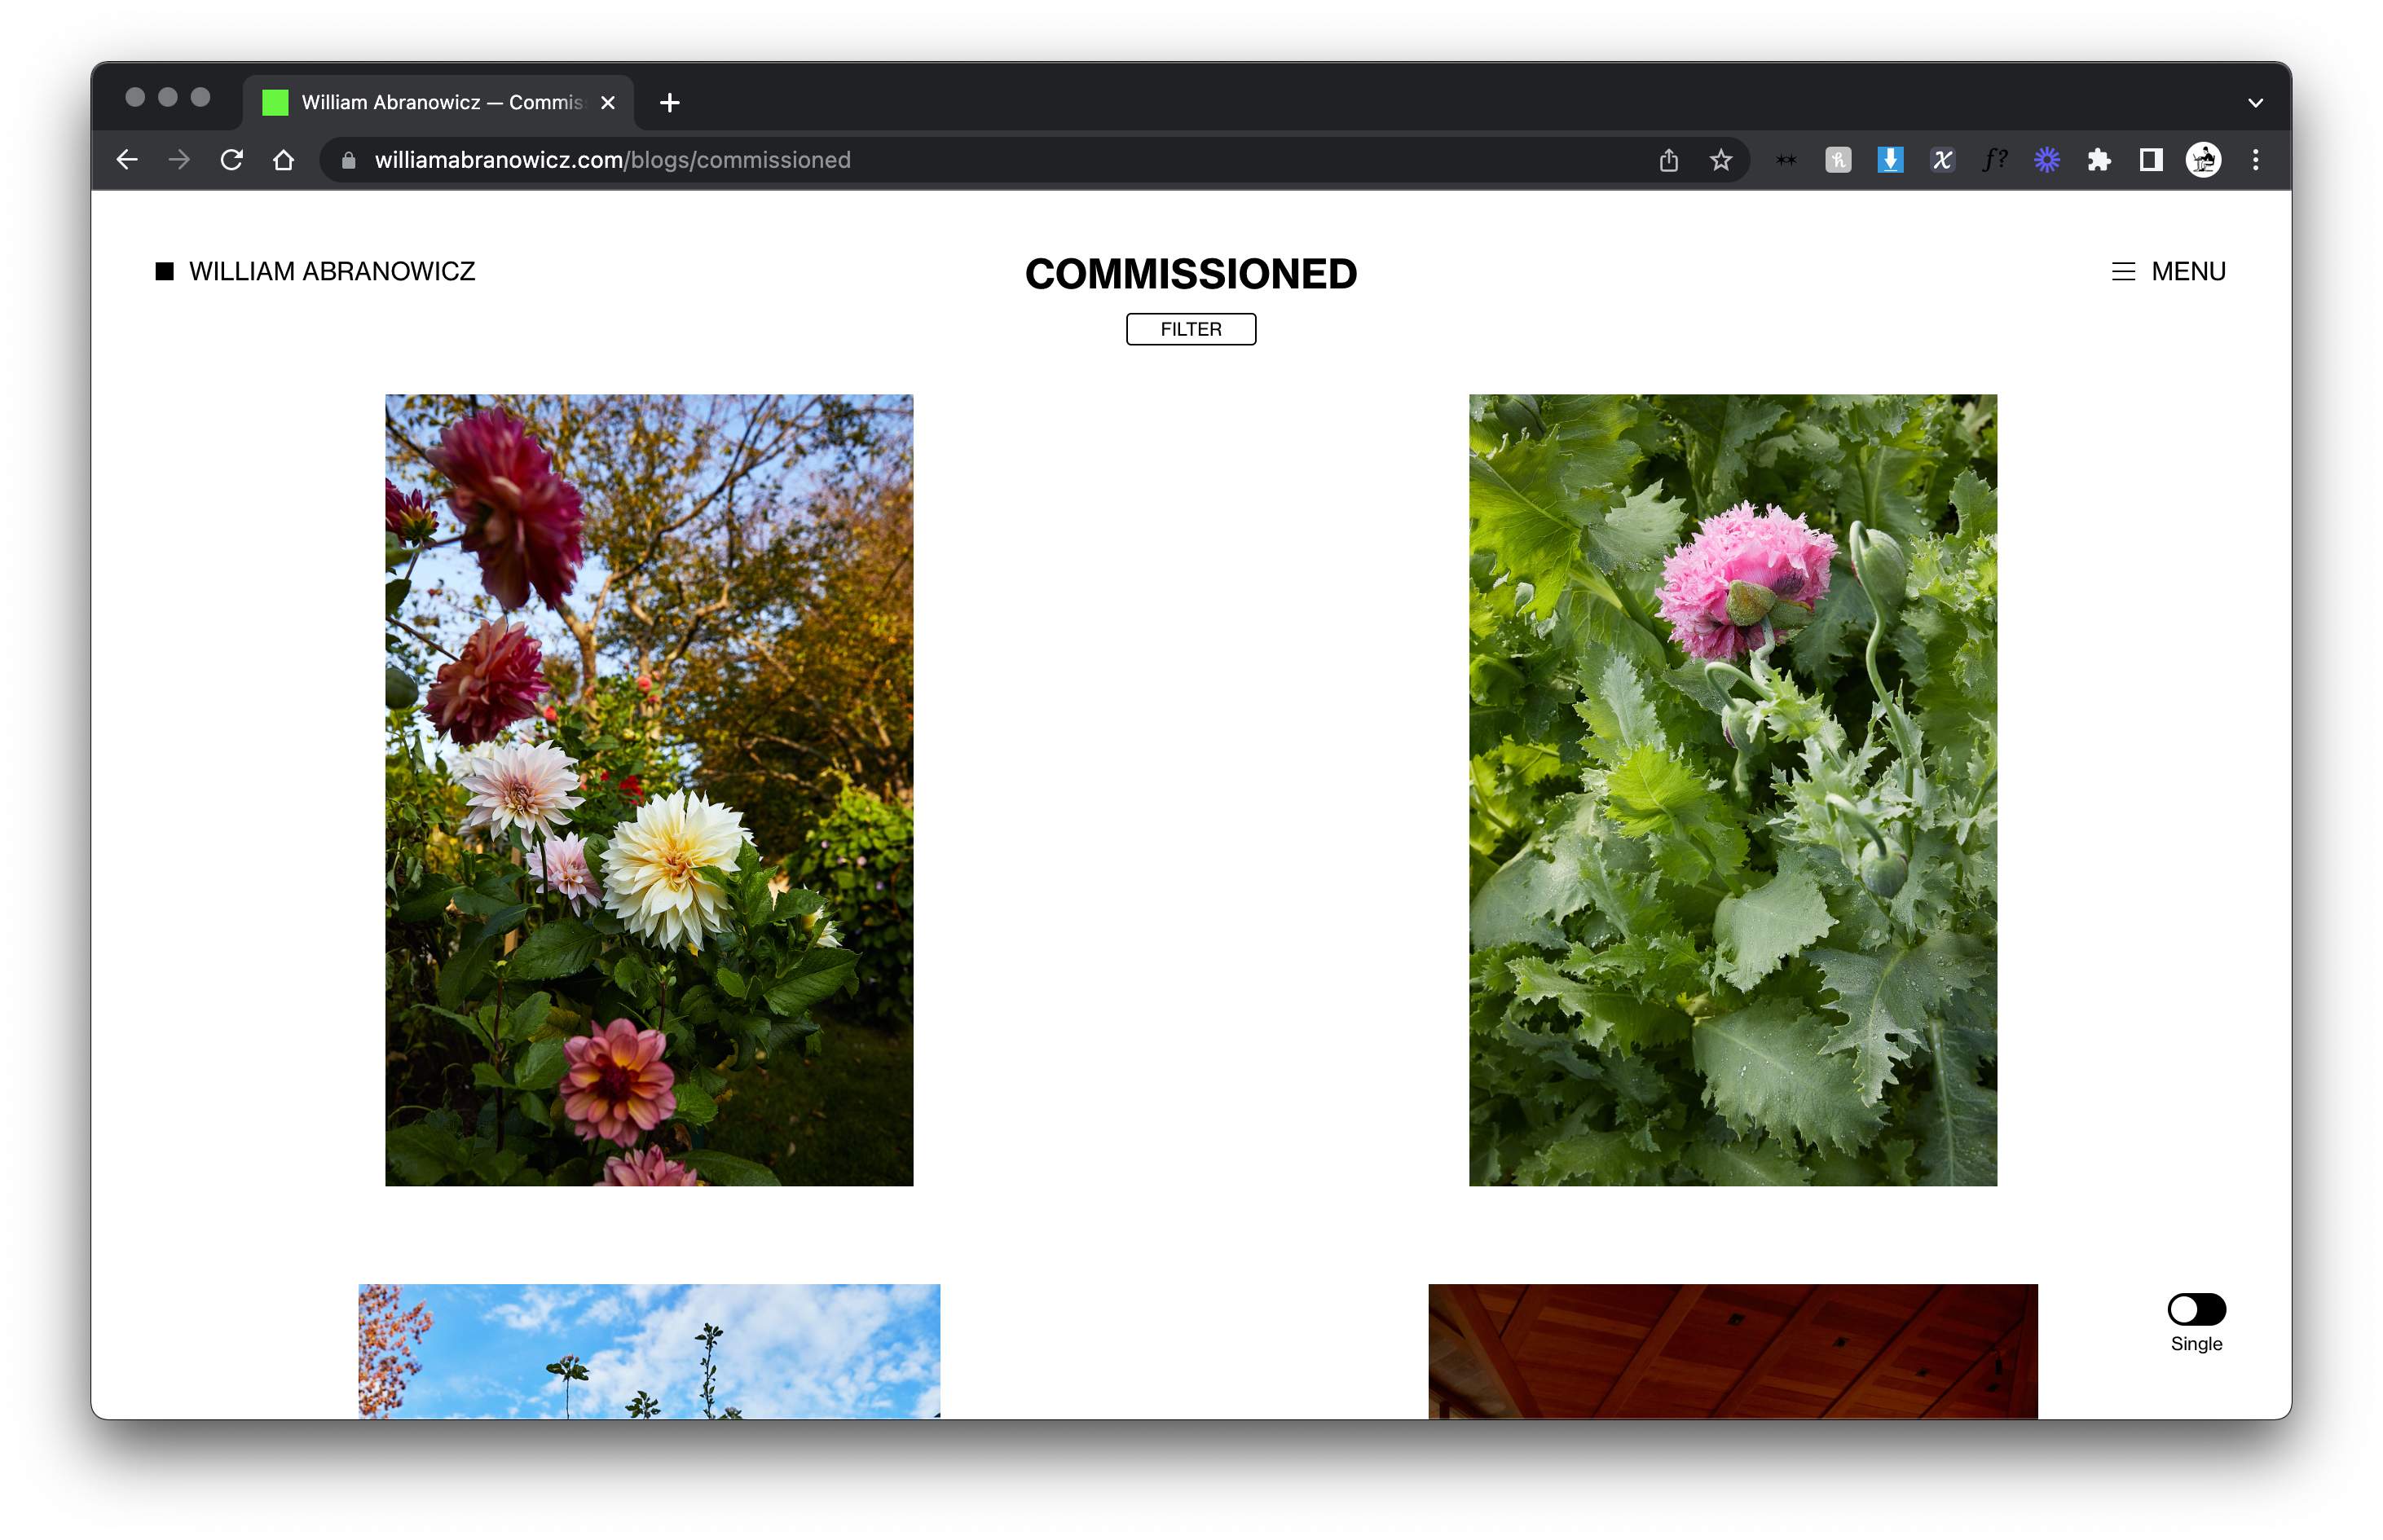This screenshot has width=2383, height=1540.
Task: Open the Extensions puzzle piece menu
Action: tap(2098, 160)
